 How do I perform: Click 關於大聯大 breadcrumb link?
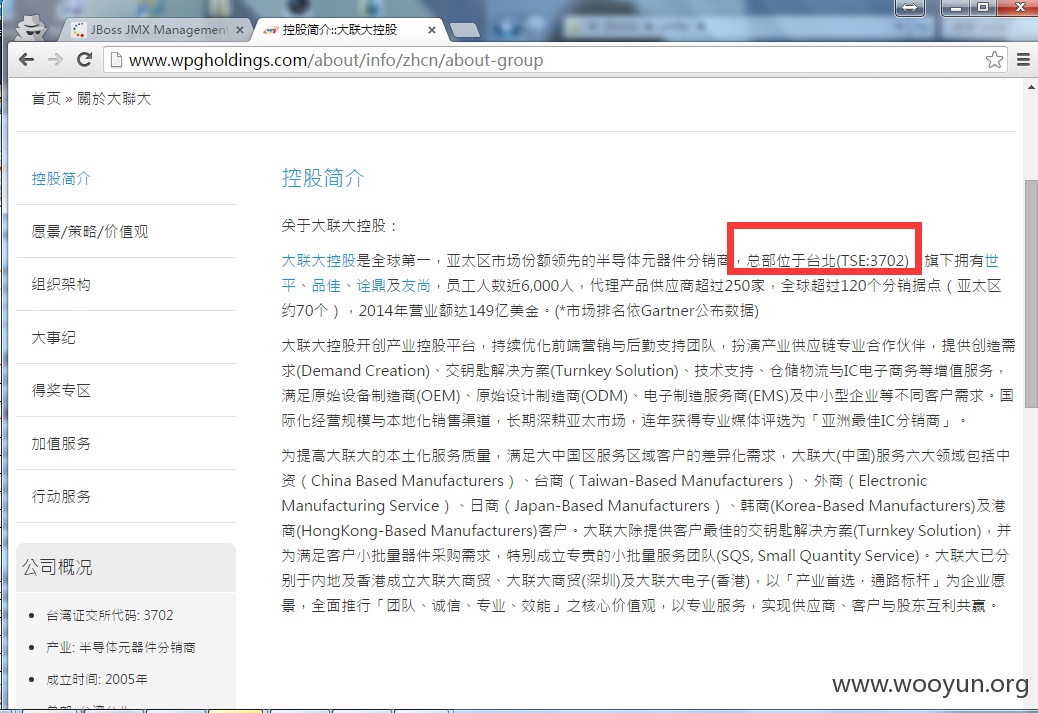point(114,99)
